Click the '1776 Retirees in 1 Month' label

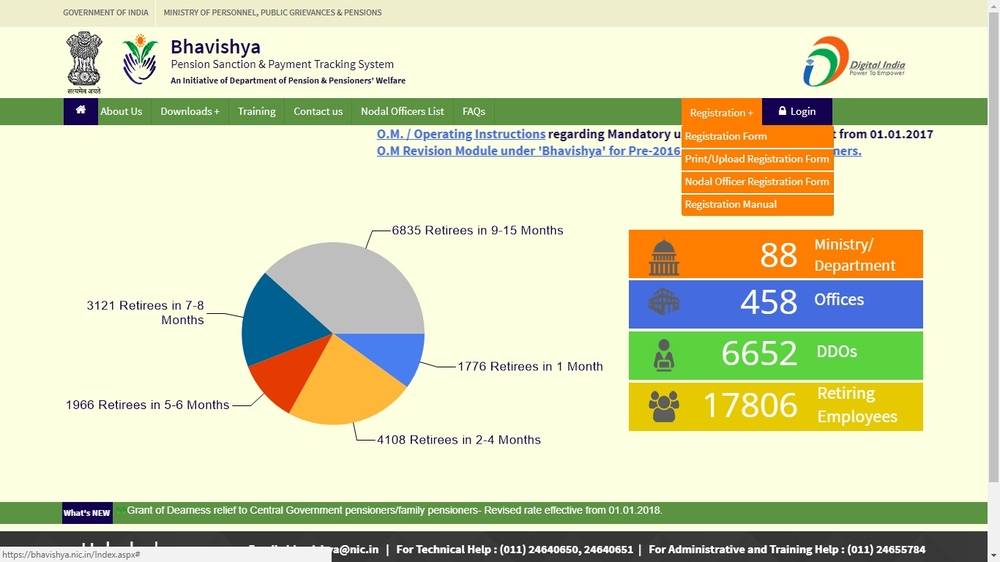530,367
